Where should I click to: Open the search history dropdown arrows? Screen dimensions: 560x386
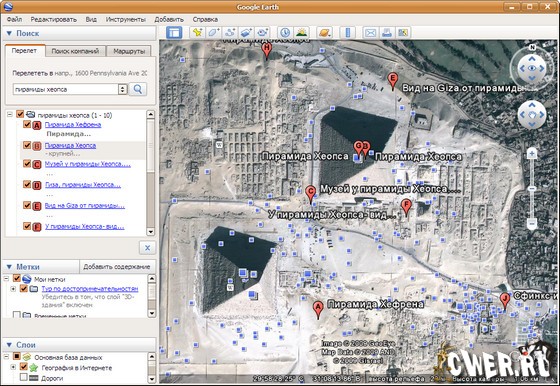tap(122, 89)
